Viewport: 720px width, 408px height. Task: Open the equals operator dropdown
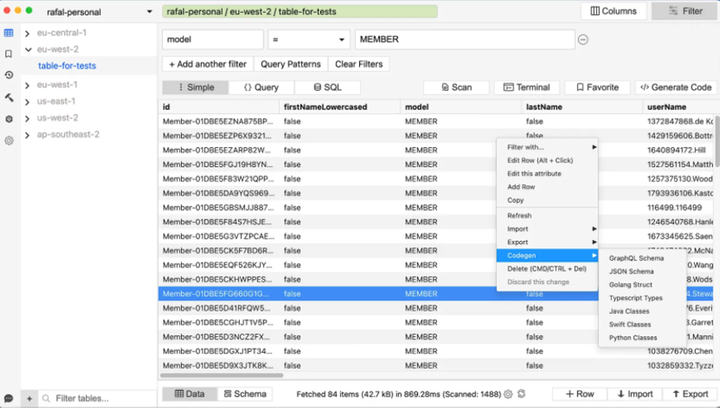pos(309,39)
